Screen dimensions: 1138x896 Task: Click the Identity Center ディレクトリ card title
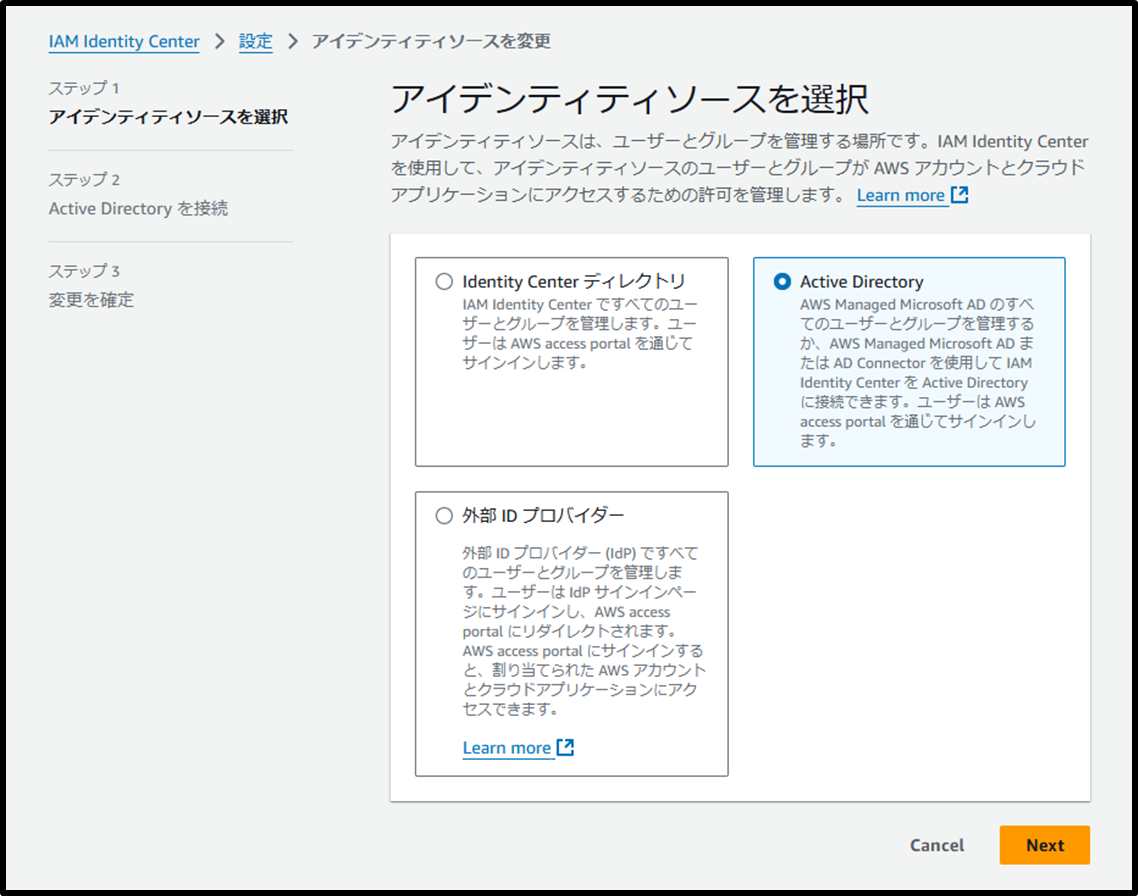(573, 281)
